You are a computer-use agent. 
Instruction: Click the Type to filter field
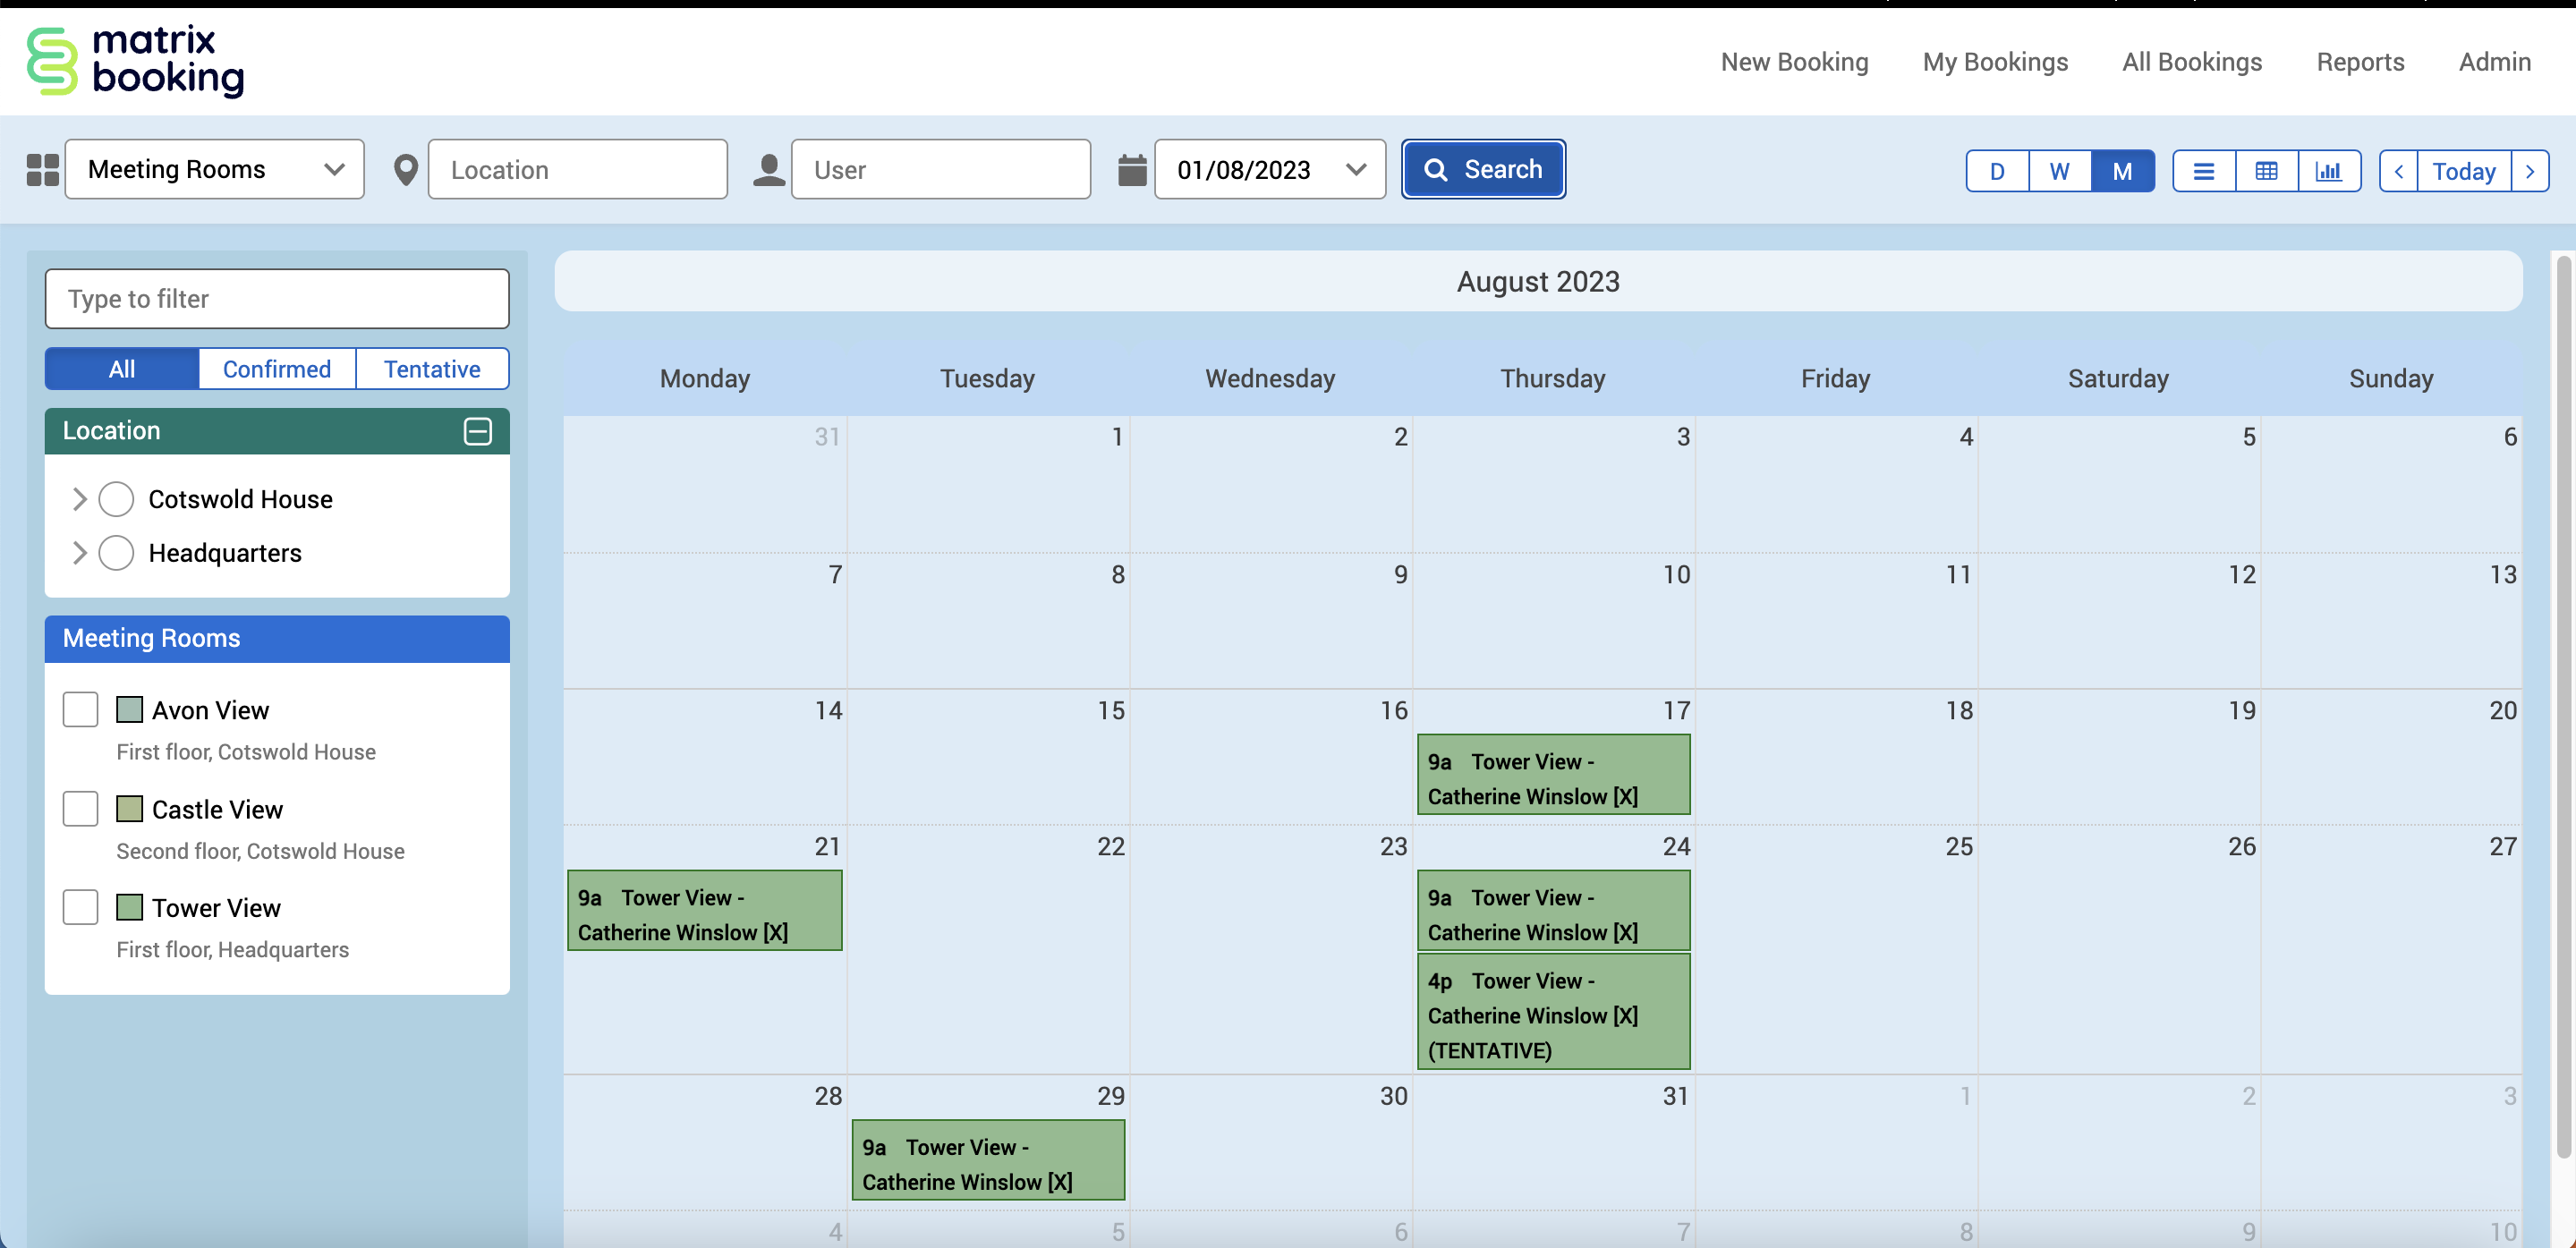(x=277, y=299)
